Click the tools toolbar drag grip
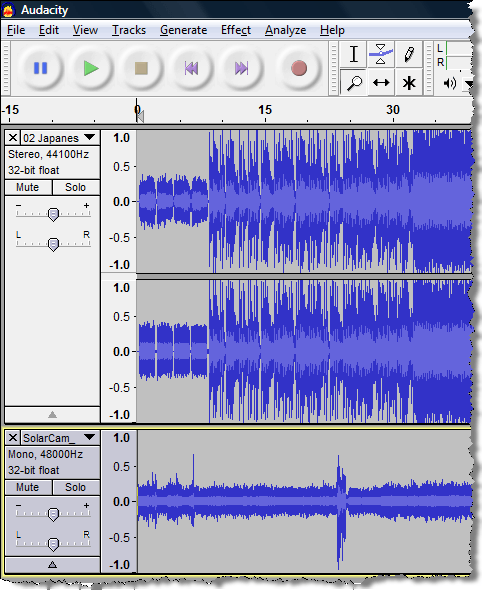The width and height of the screenshot is (482, 590). tap(333, 68)
